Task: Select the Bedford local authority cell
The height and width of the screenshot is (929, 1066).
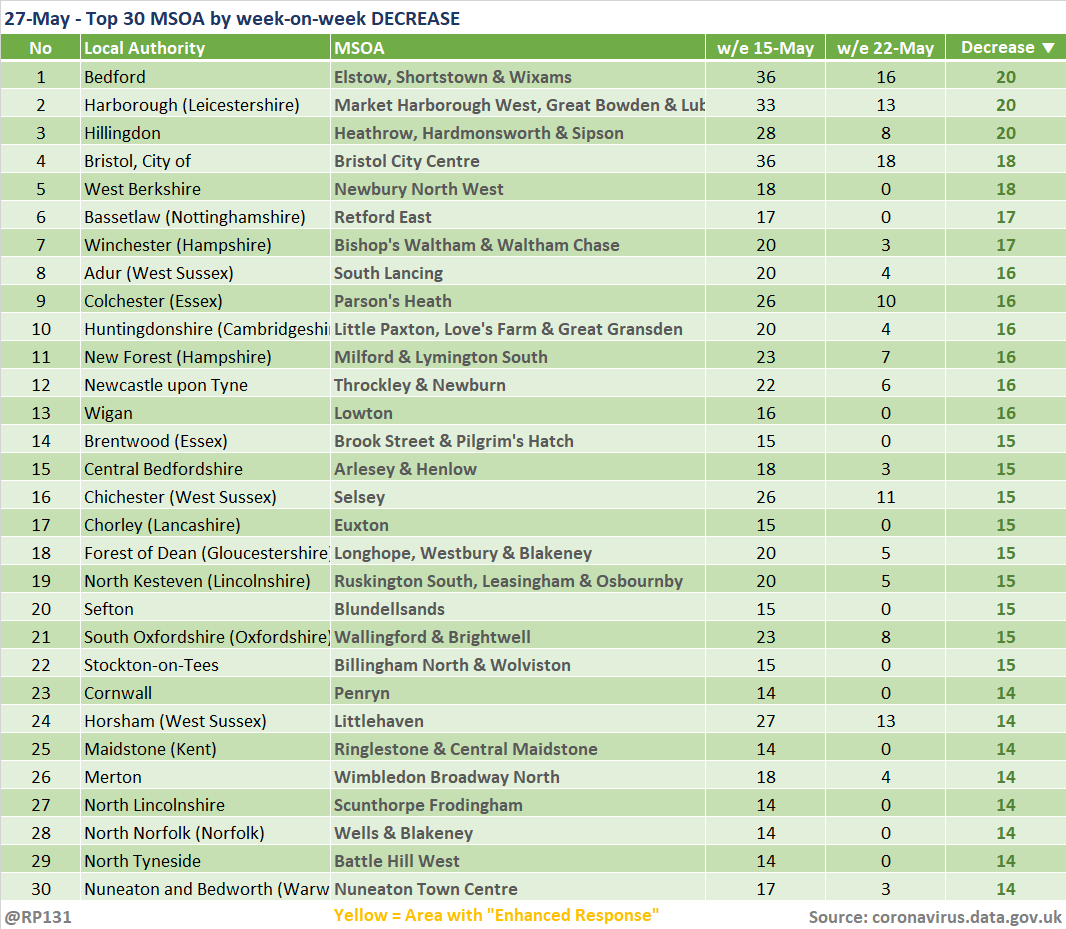Action: (205, 77)
